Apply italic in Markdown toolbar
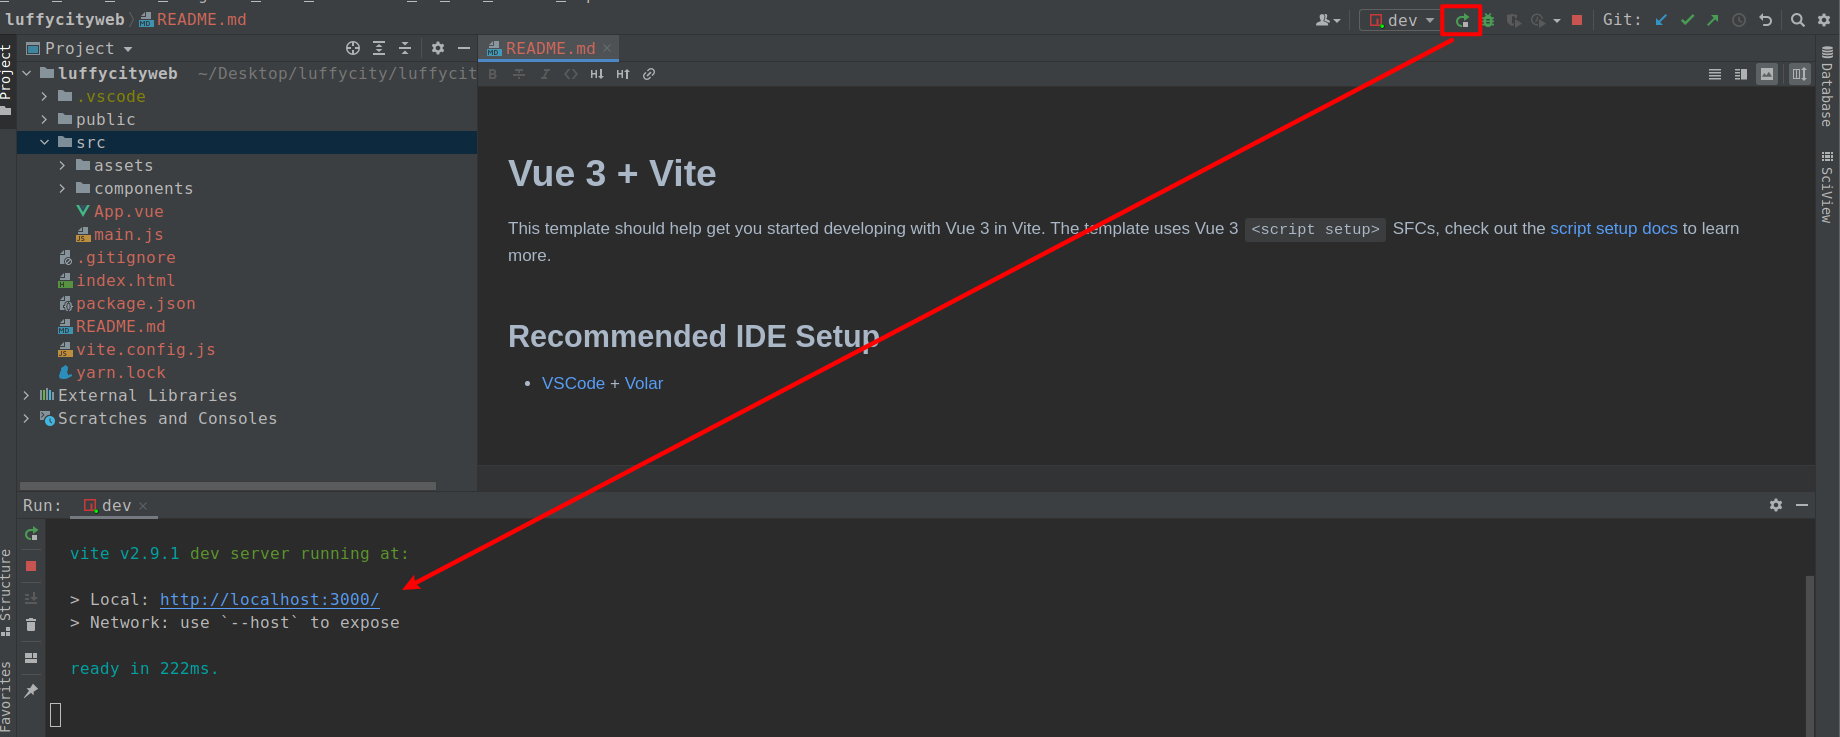This screenshot has height=737, width=1840. click(x=545, y=74)
